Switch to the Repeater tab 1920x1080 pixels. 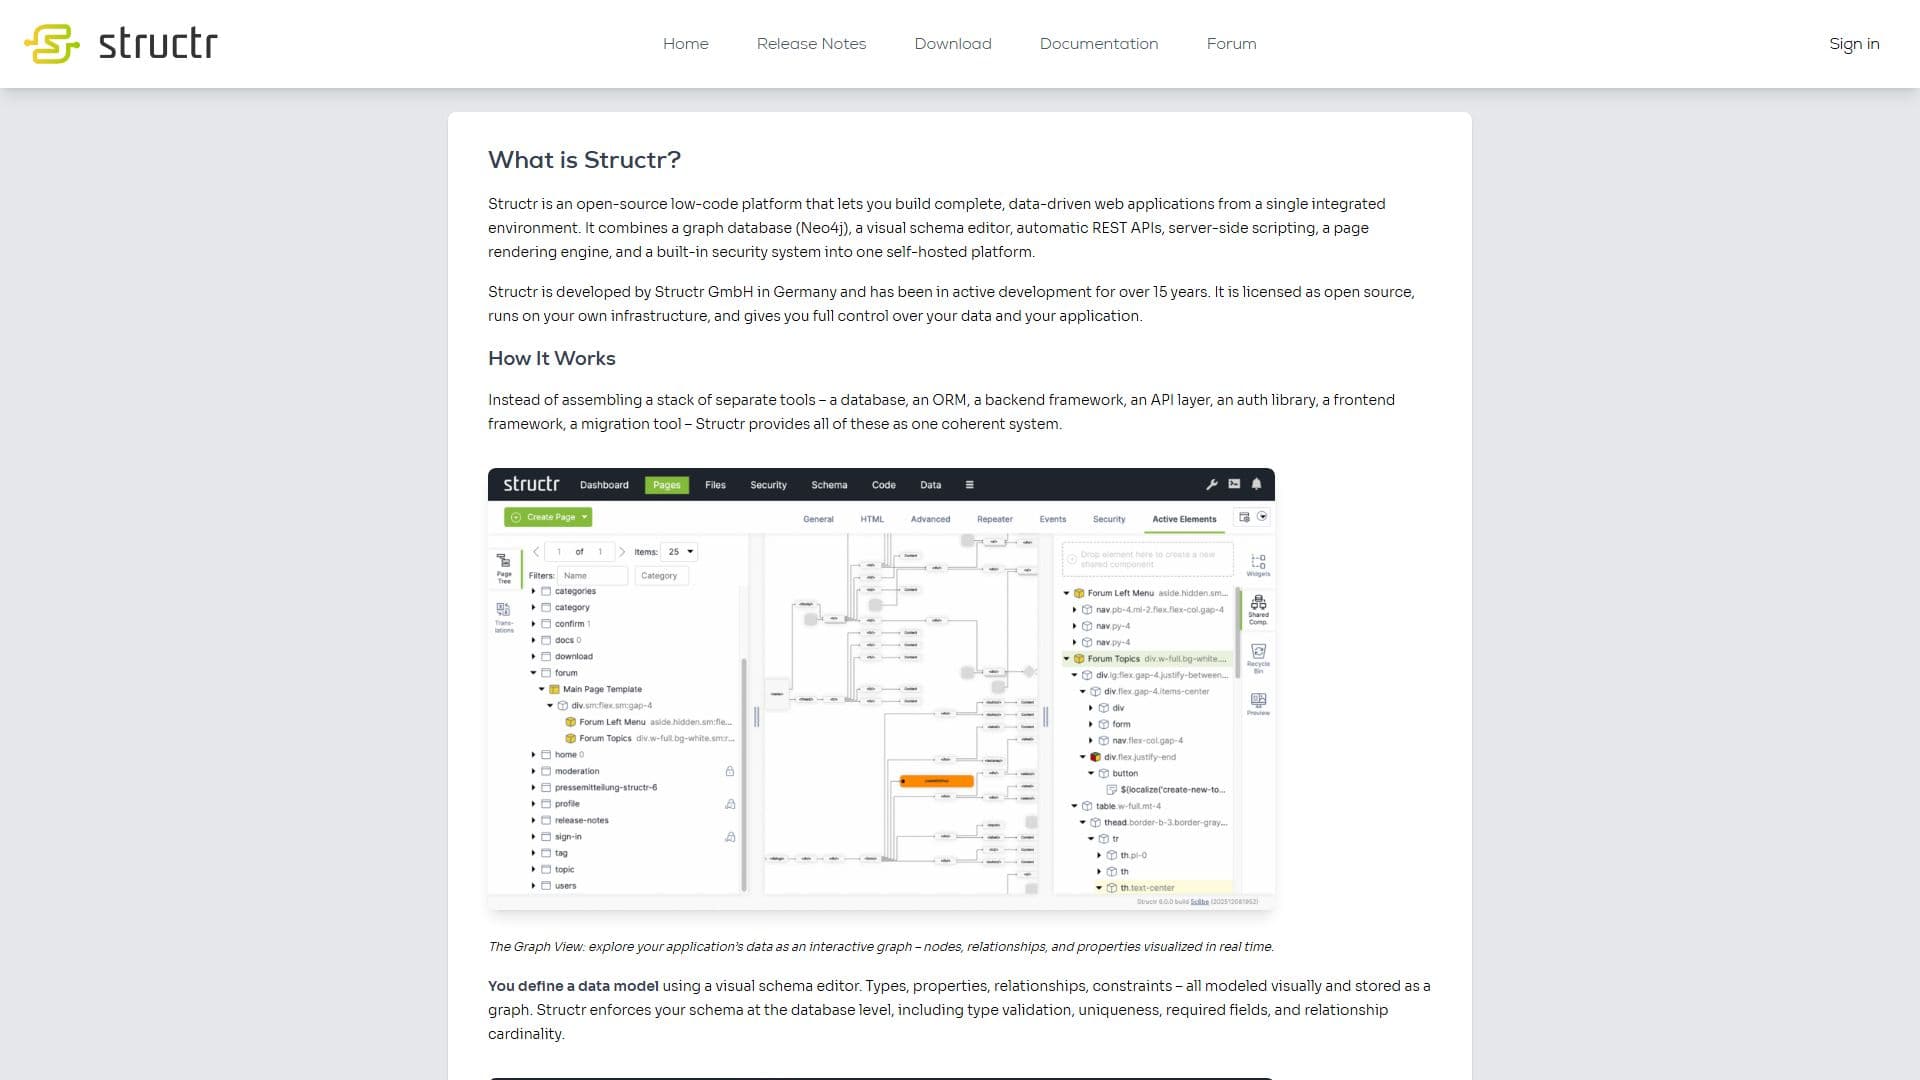click(x=994, y=519)
